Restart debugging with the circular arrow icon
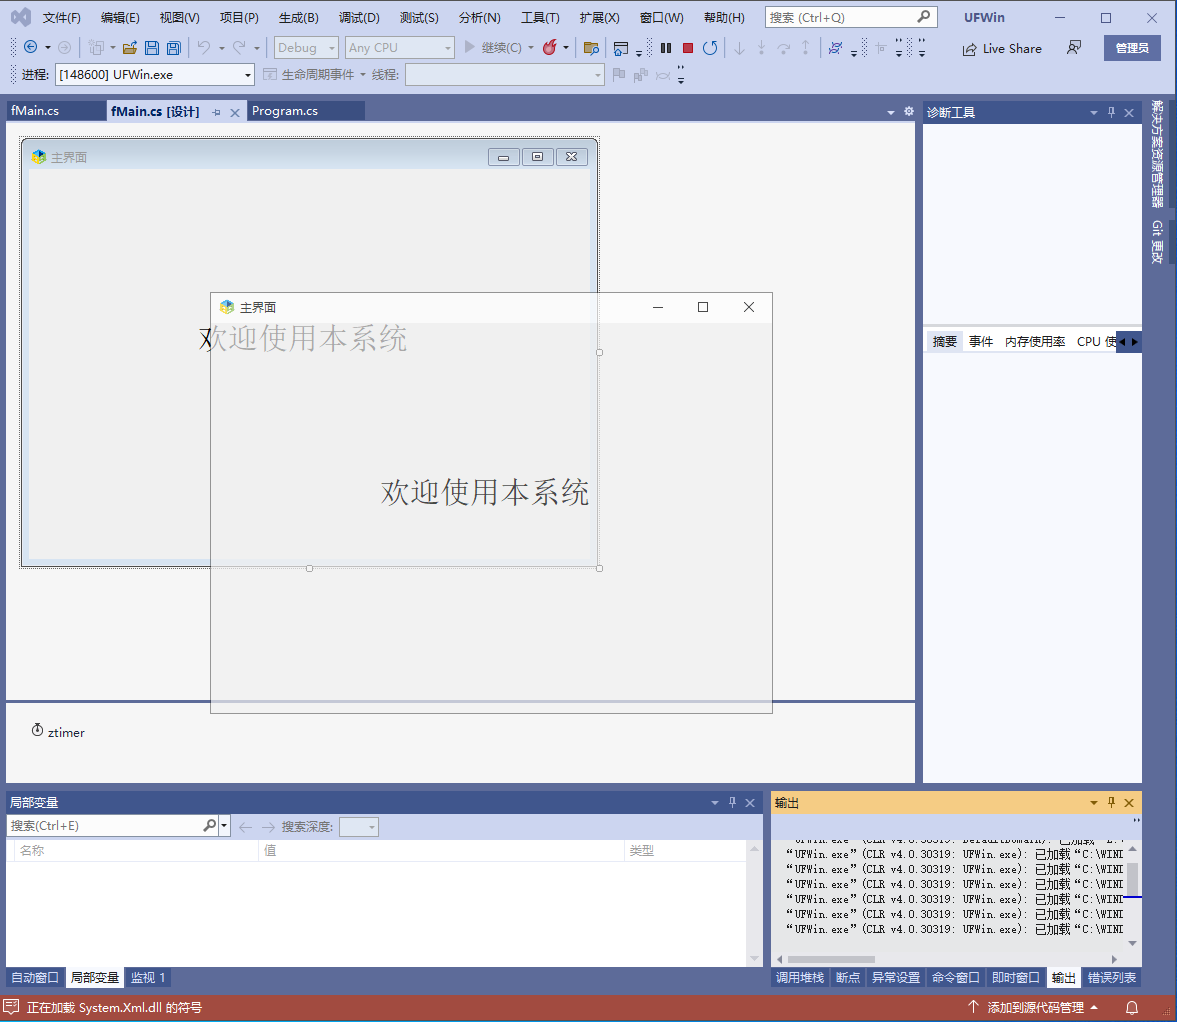The width and height of the screenshot is (1177, 1022). [x=709, y=48]
